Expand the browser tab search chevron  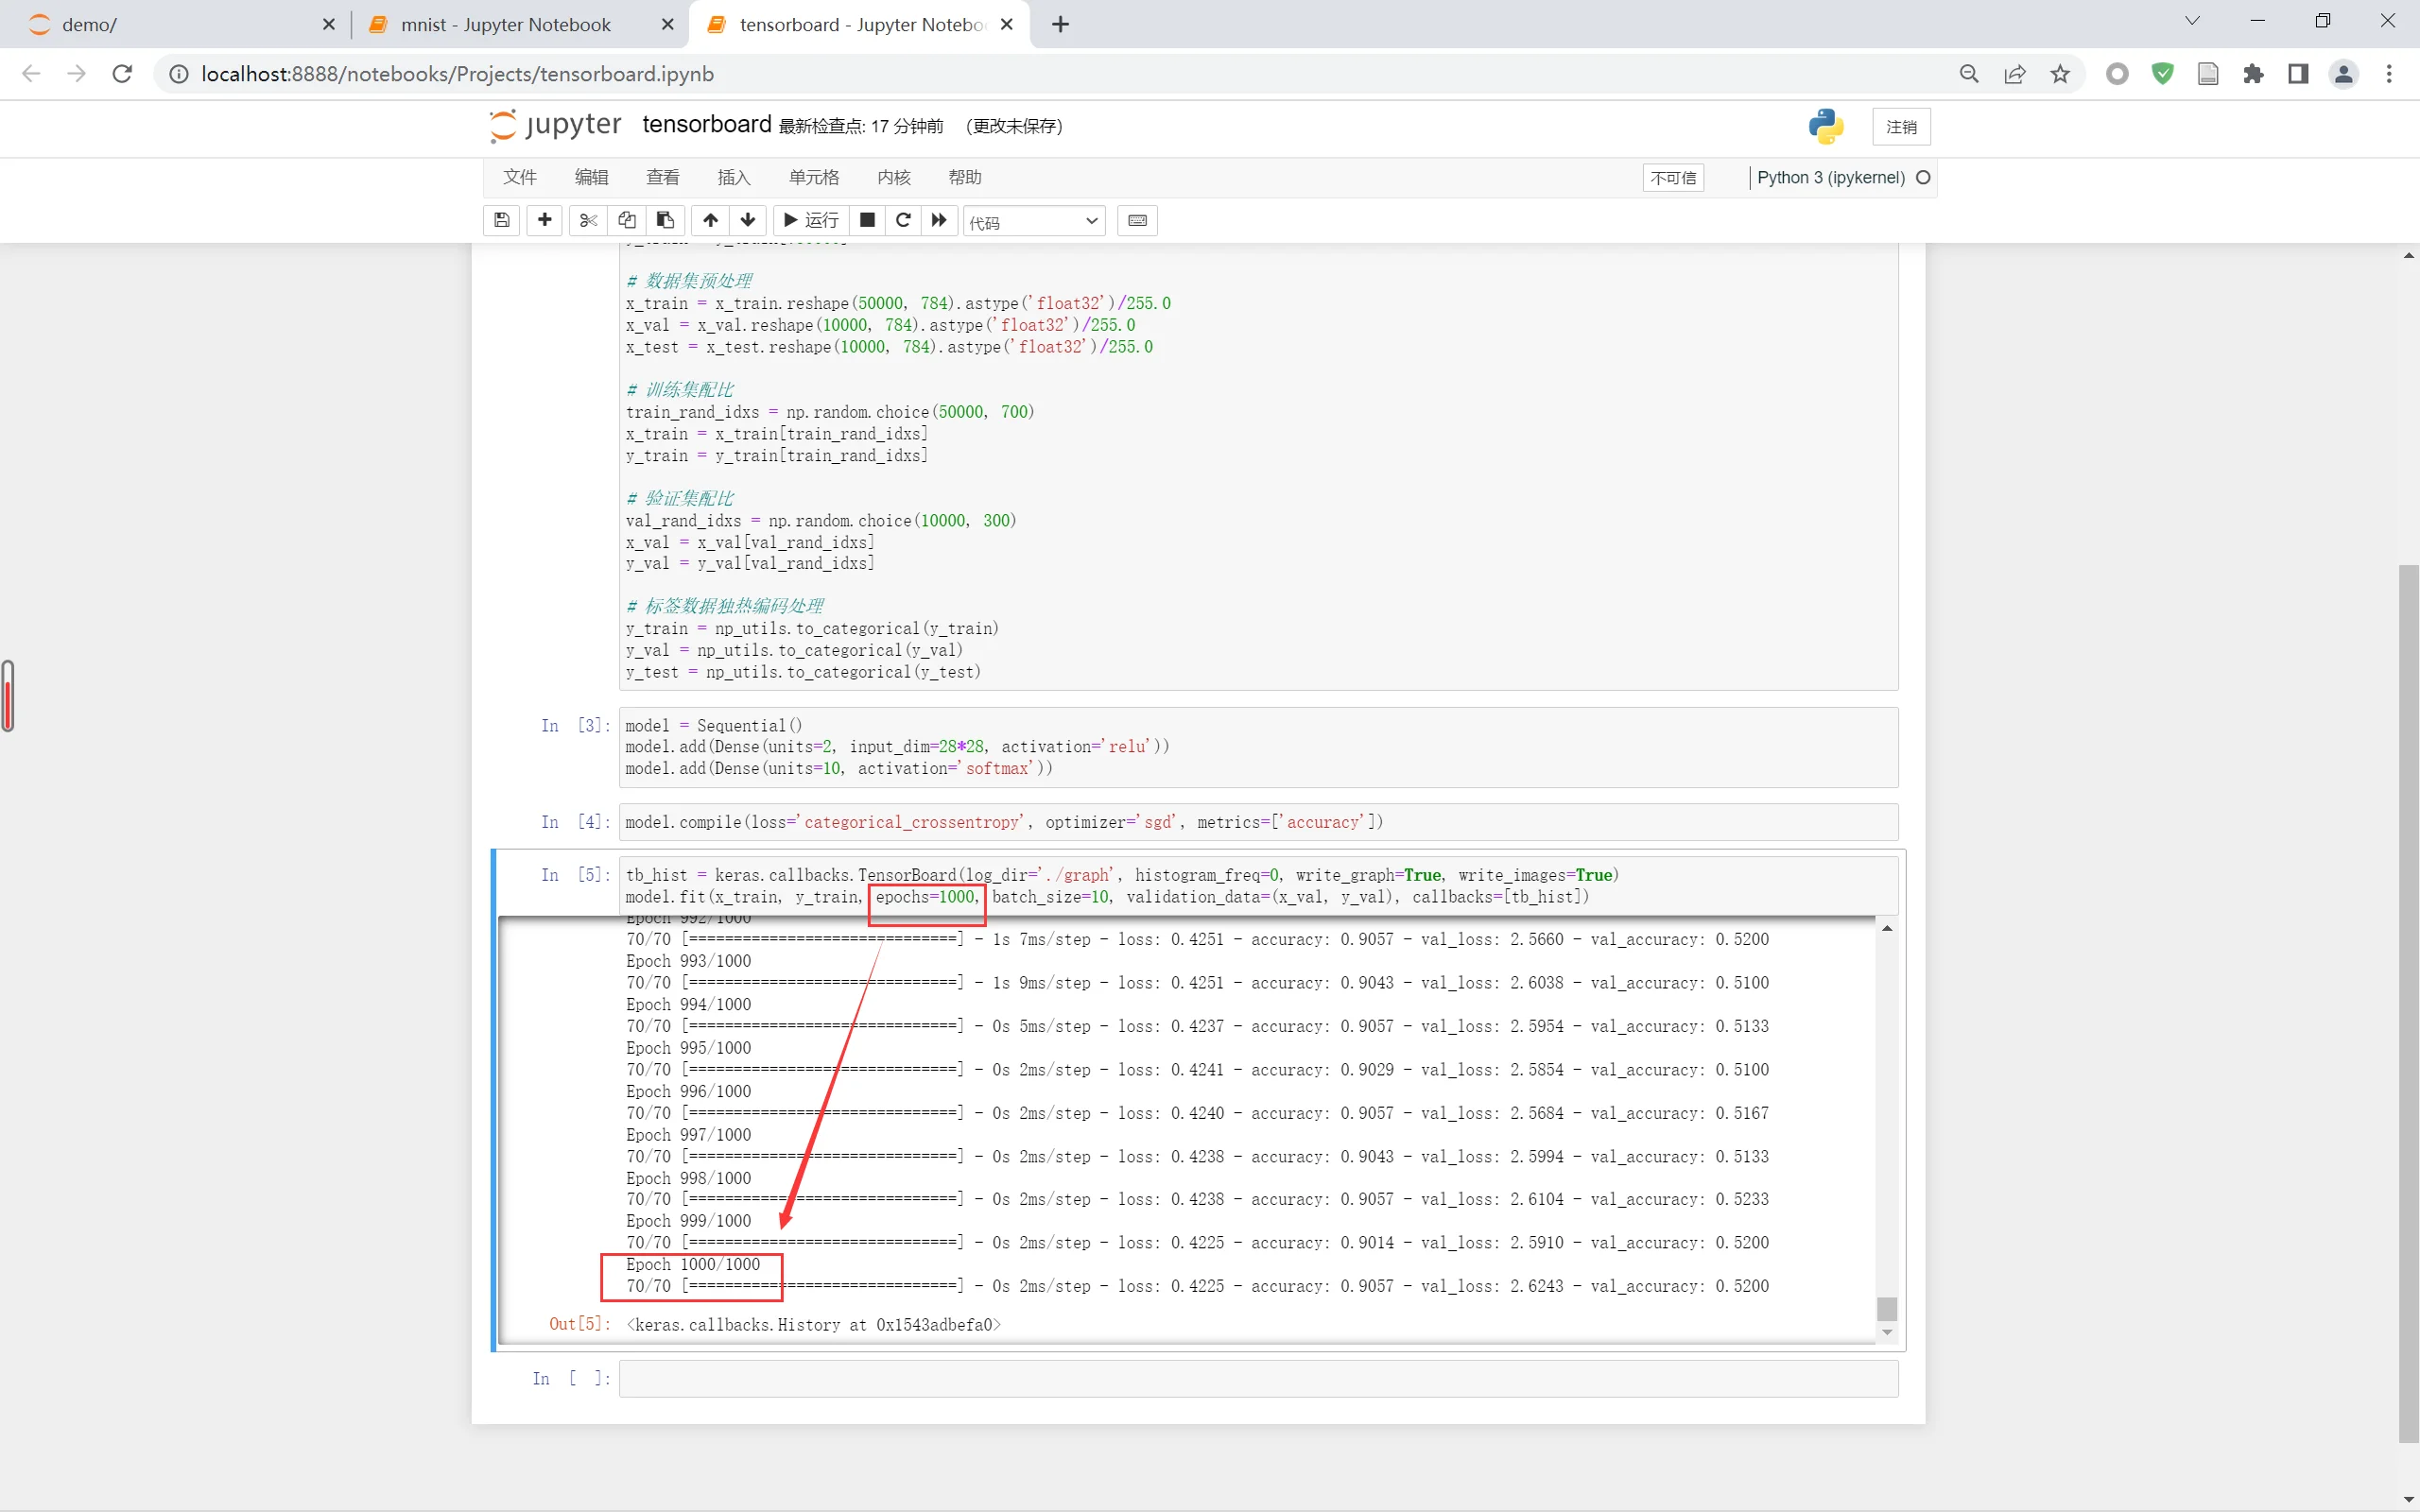[x=2192, y=22]
